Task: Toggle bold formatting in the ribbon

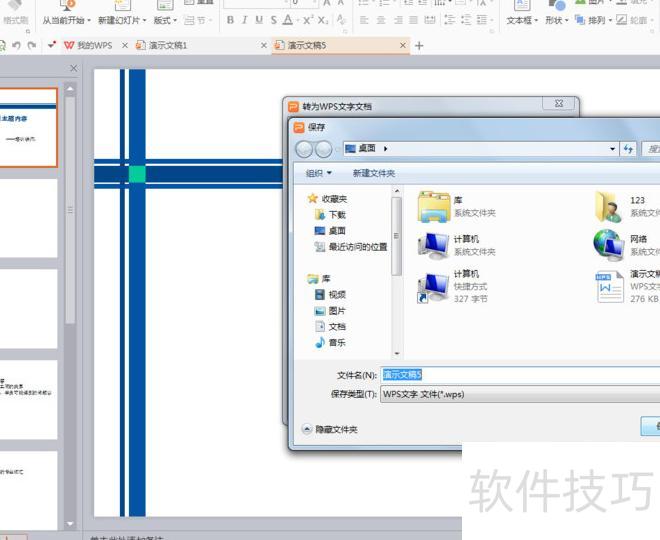Action: [x=230, y=20]
